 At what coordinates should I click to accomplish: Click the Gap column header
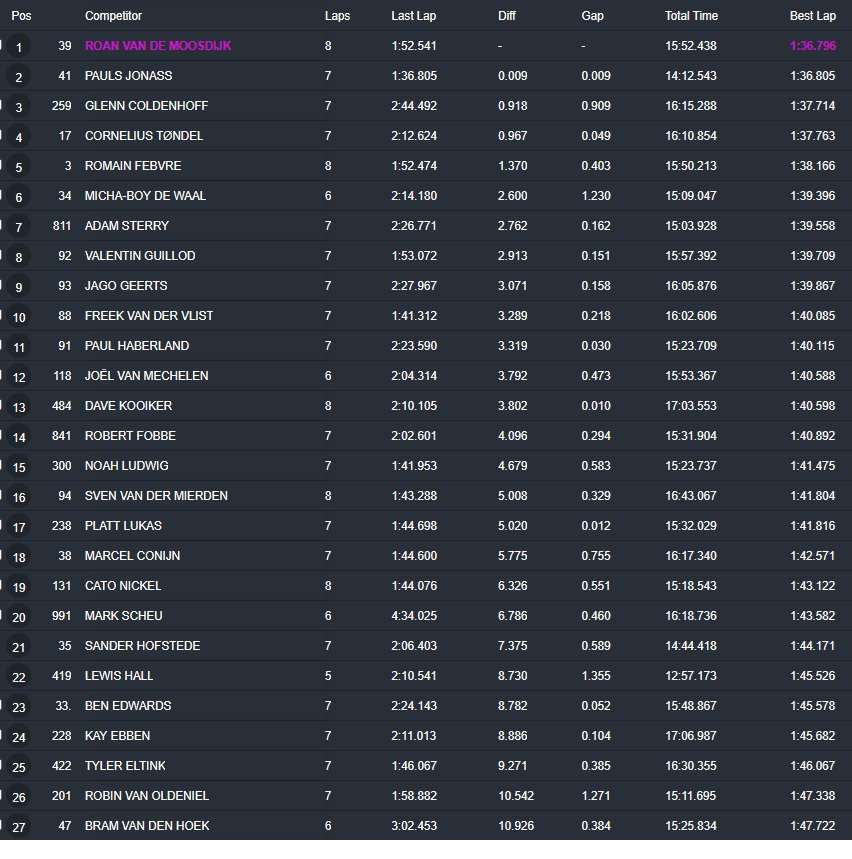(x=592, y=16)
